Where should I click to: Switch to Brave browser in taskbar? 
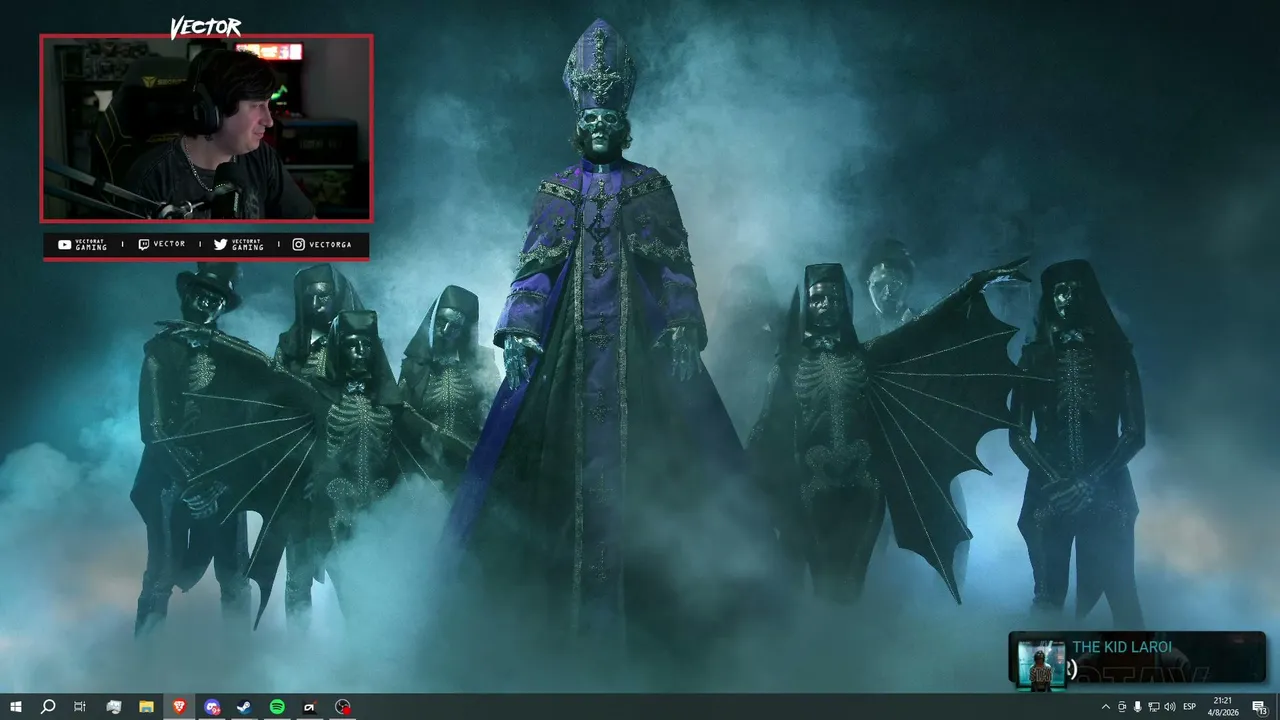pos(179,707)
